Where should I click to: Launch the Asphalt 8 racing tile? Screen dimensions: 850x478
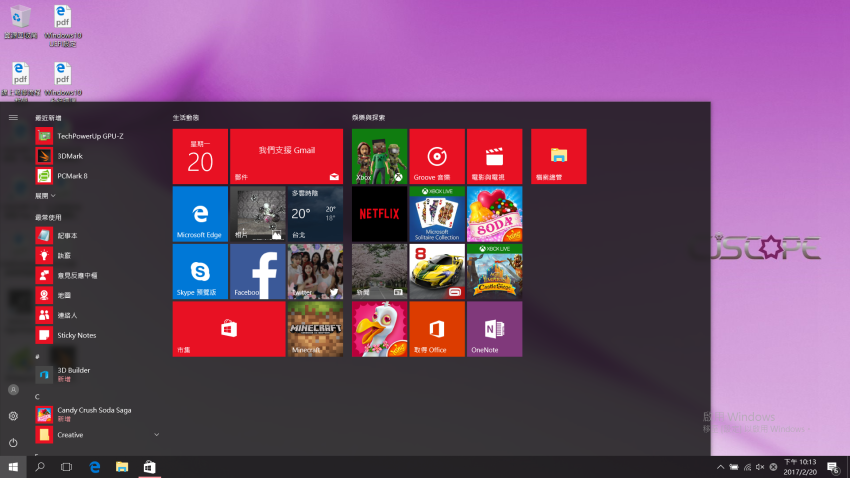pos(437,272)
